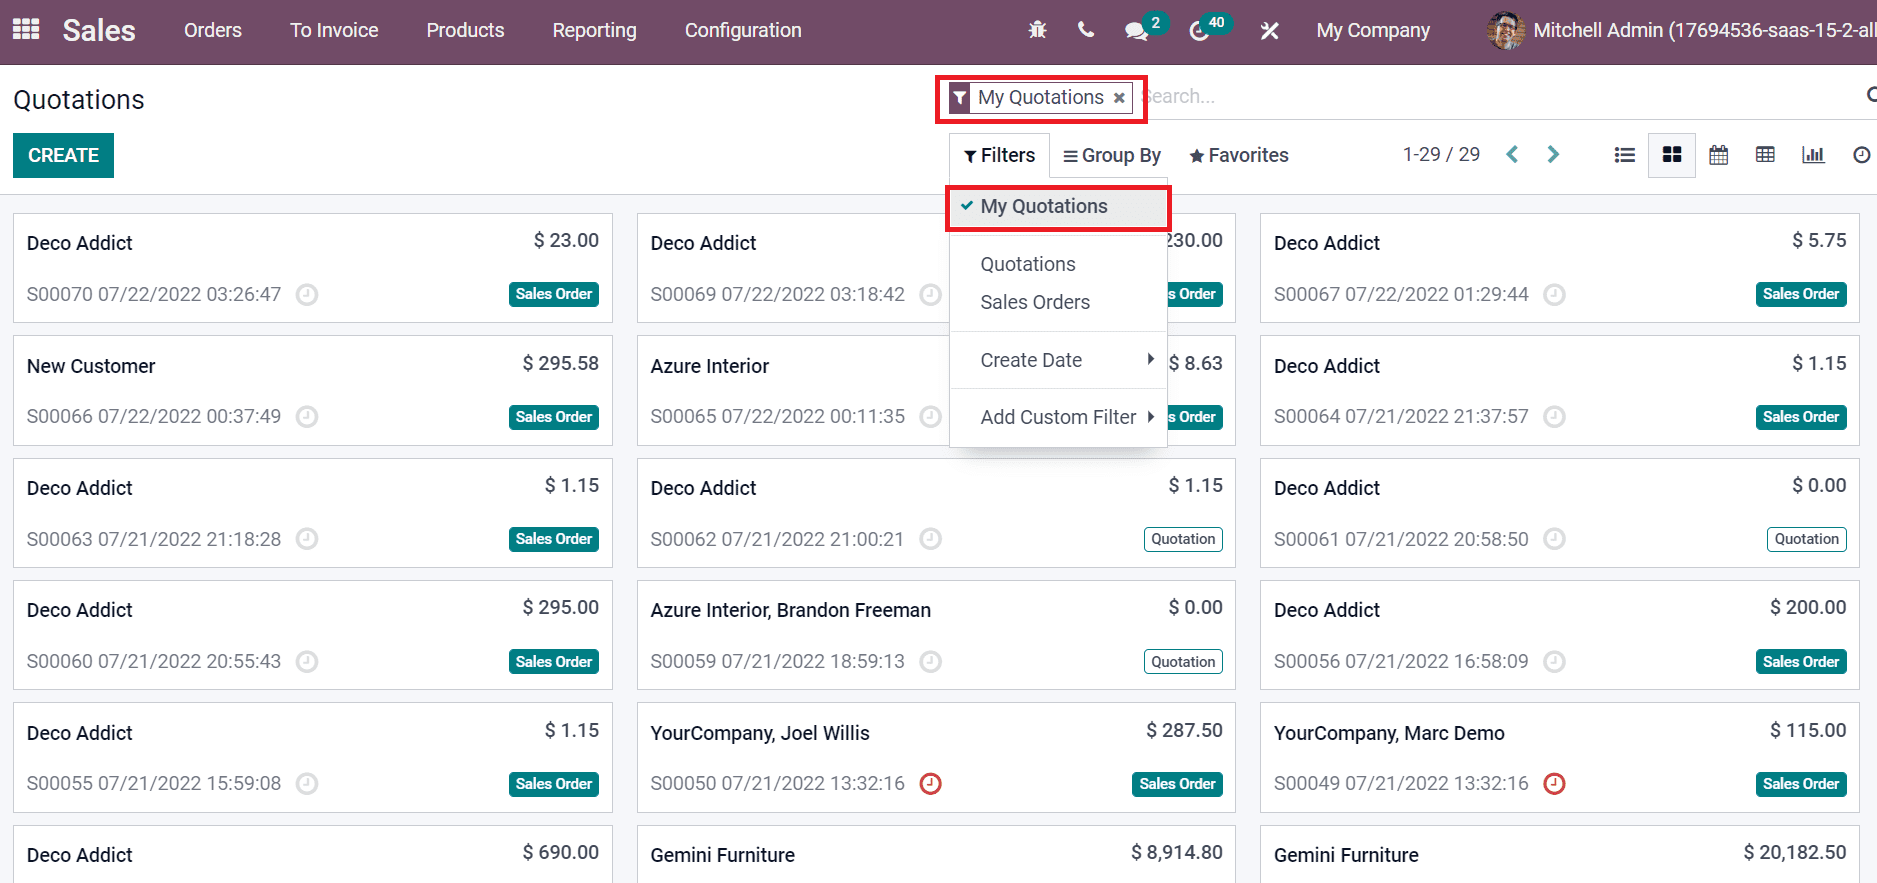Open YourCompany, Marc Demo card
Screen dimensions: 1877x883
pos(1559,757)
